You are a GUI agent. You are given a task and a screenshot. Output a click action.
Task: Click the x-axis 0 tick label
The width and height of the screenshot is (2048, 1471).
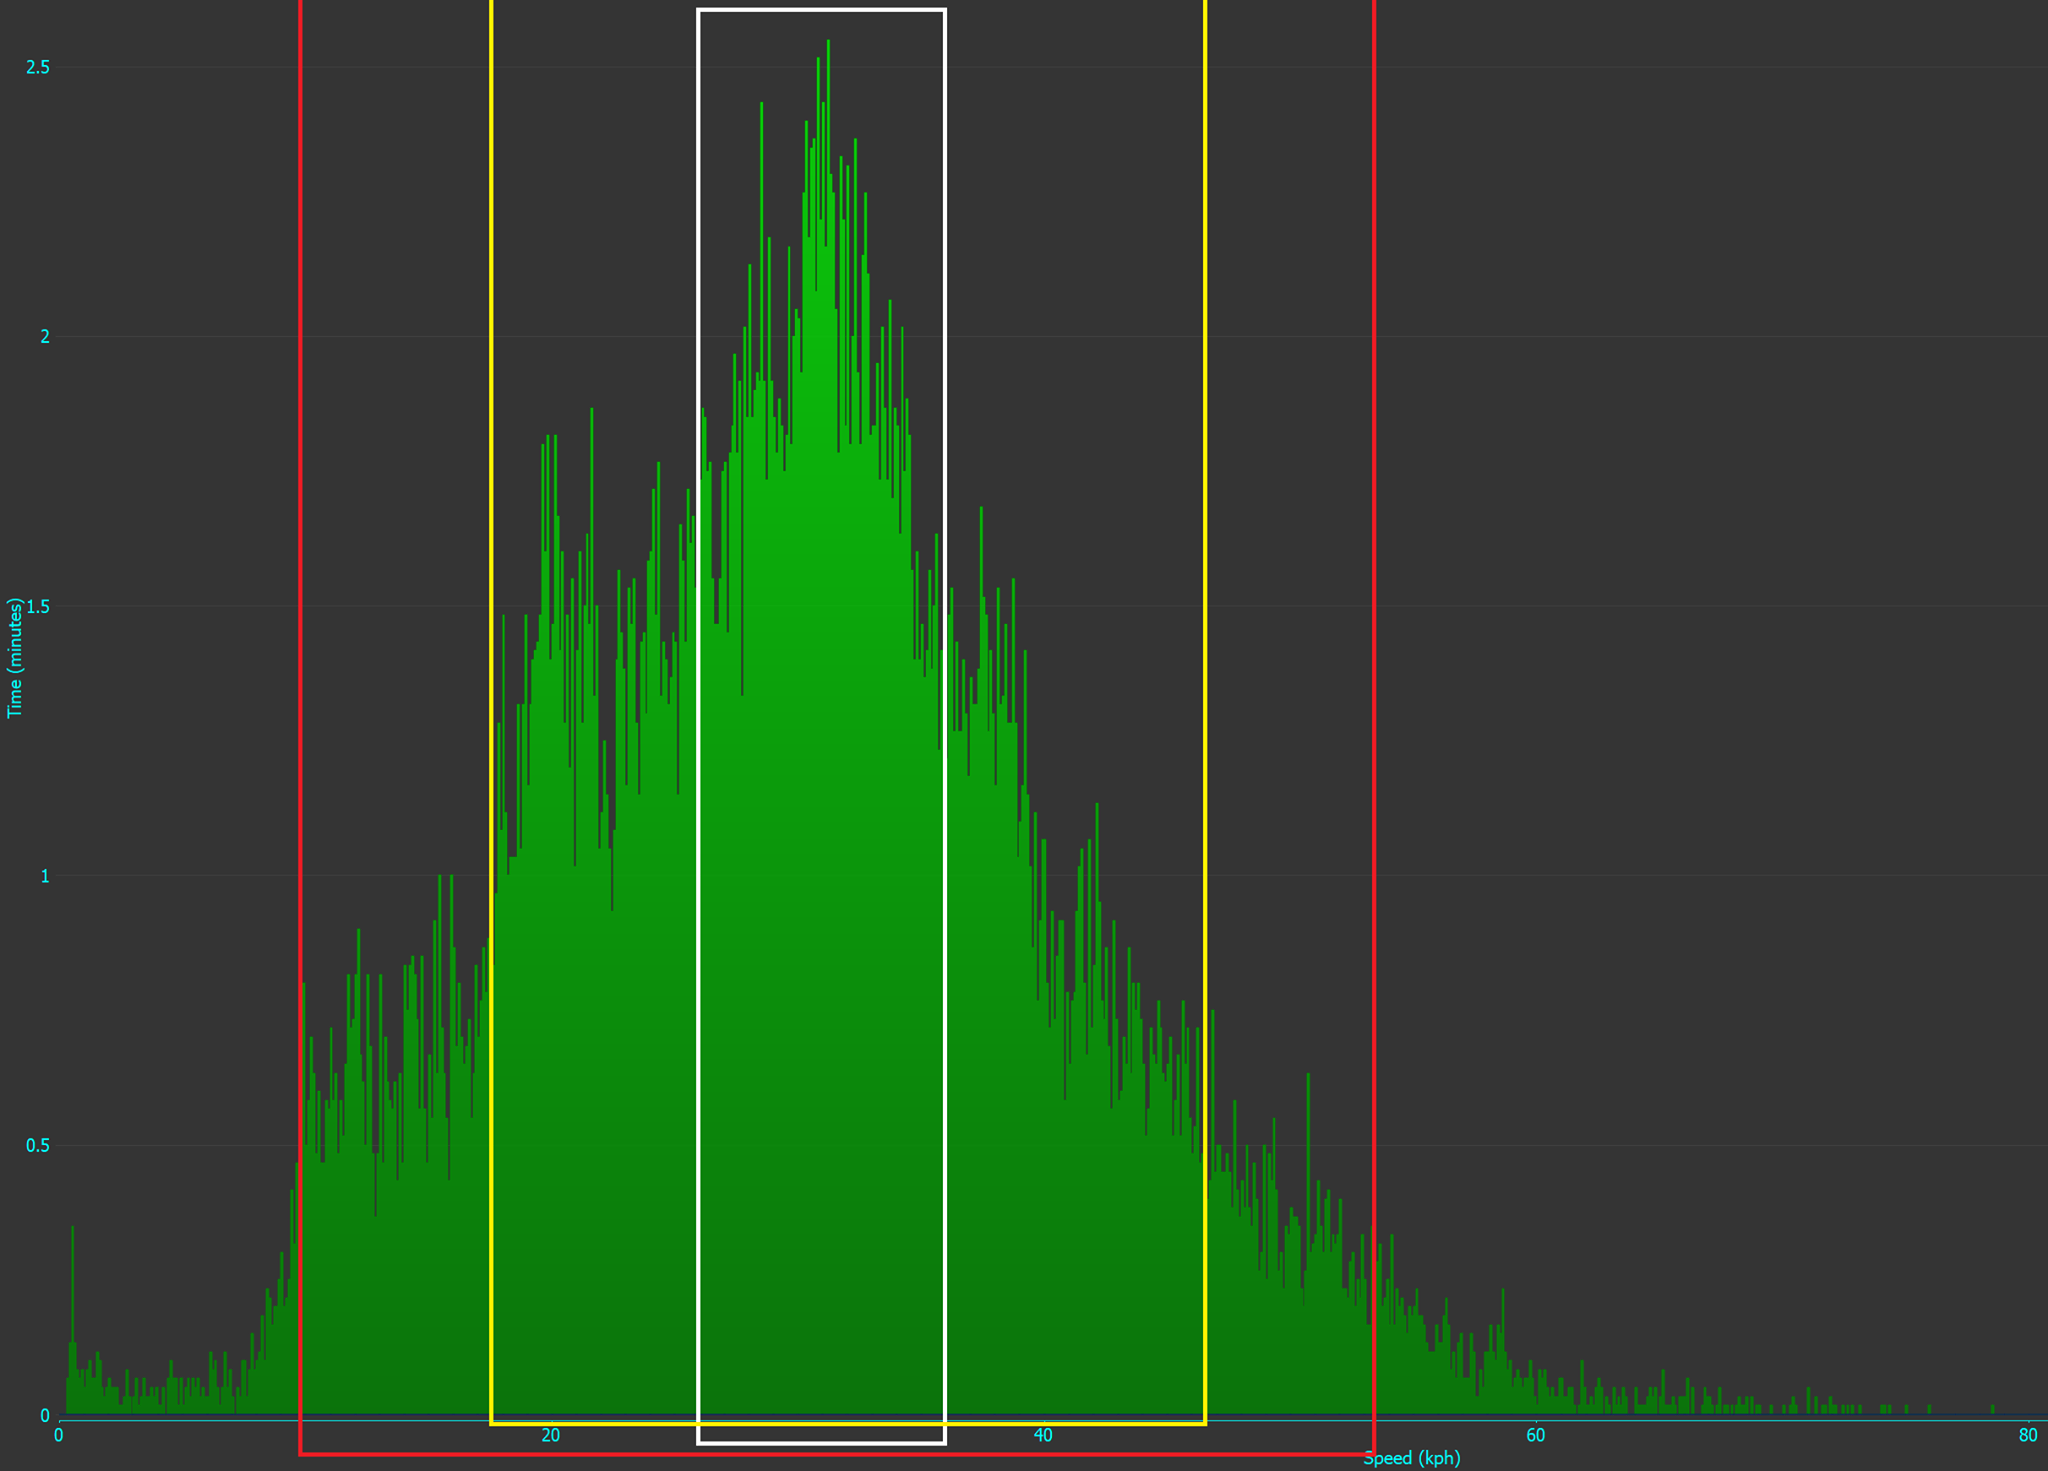59,1436
